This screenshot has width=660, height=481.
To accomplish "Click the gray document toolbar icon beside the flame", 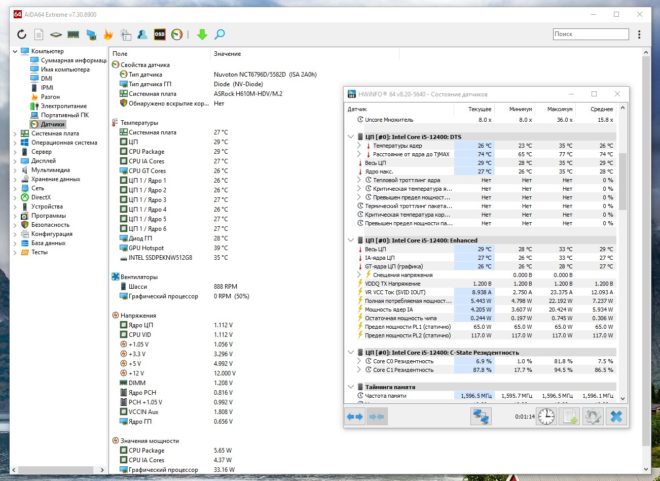I will tap(126, 35).
